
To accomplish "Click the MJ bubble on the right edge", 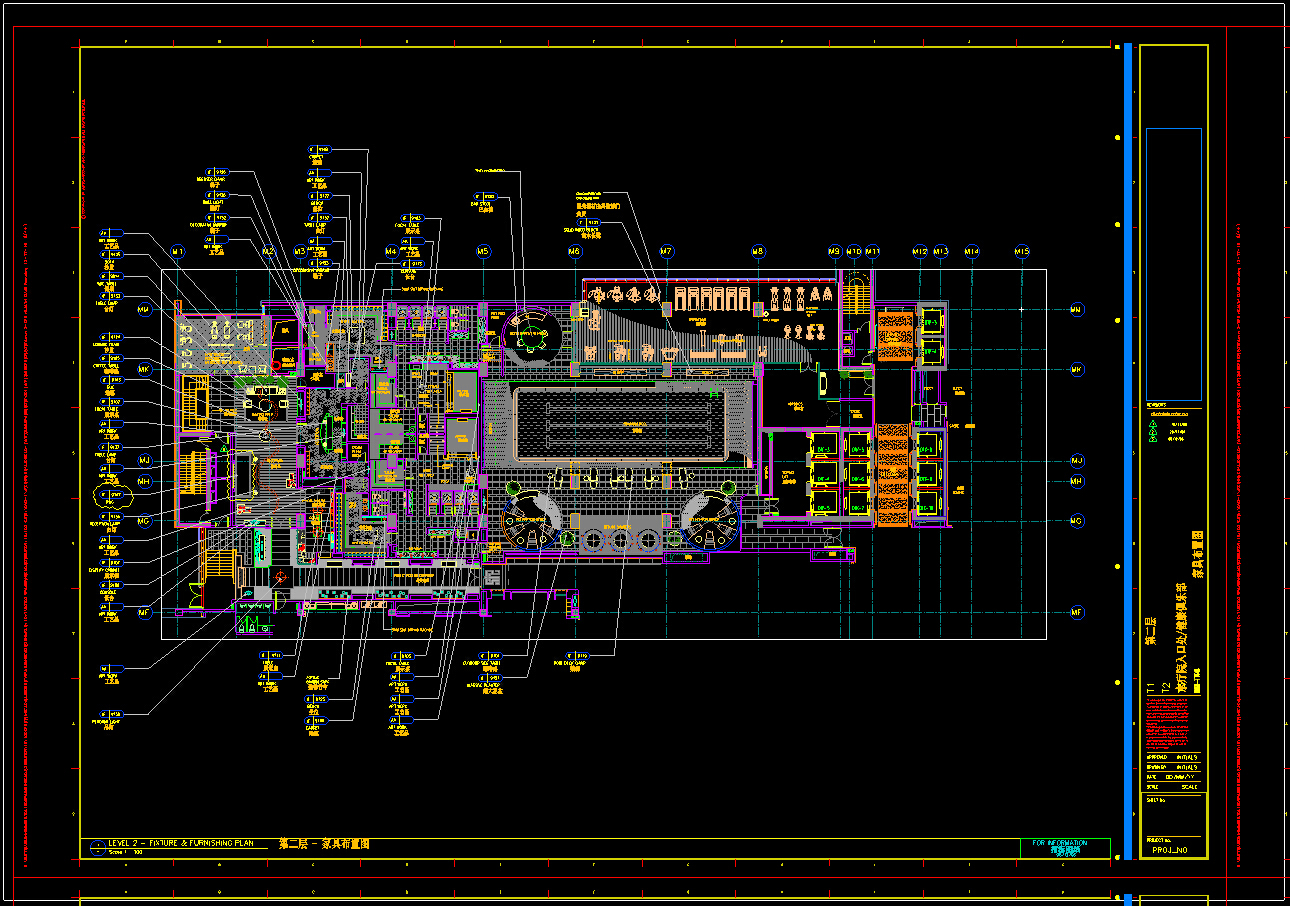I will click(1077, 461).
